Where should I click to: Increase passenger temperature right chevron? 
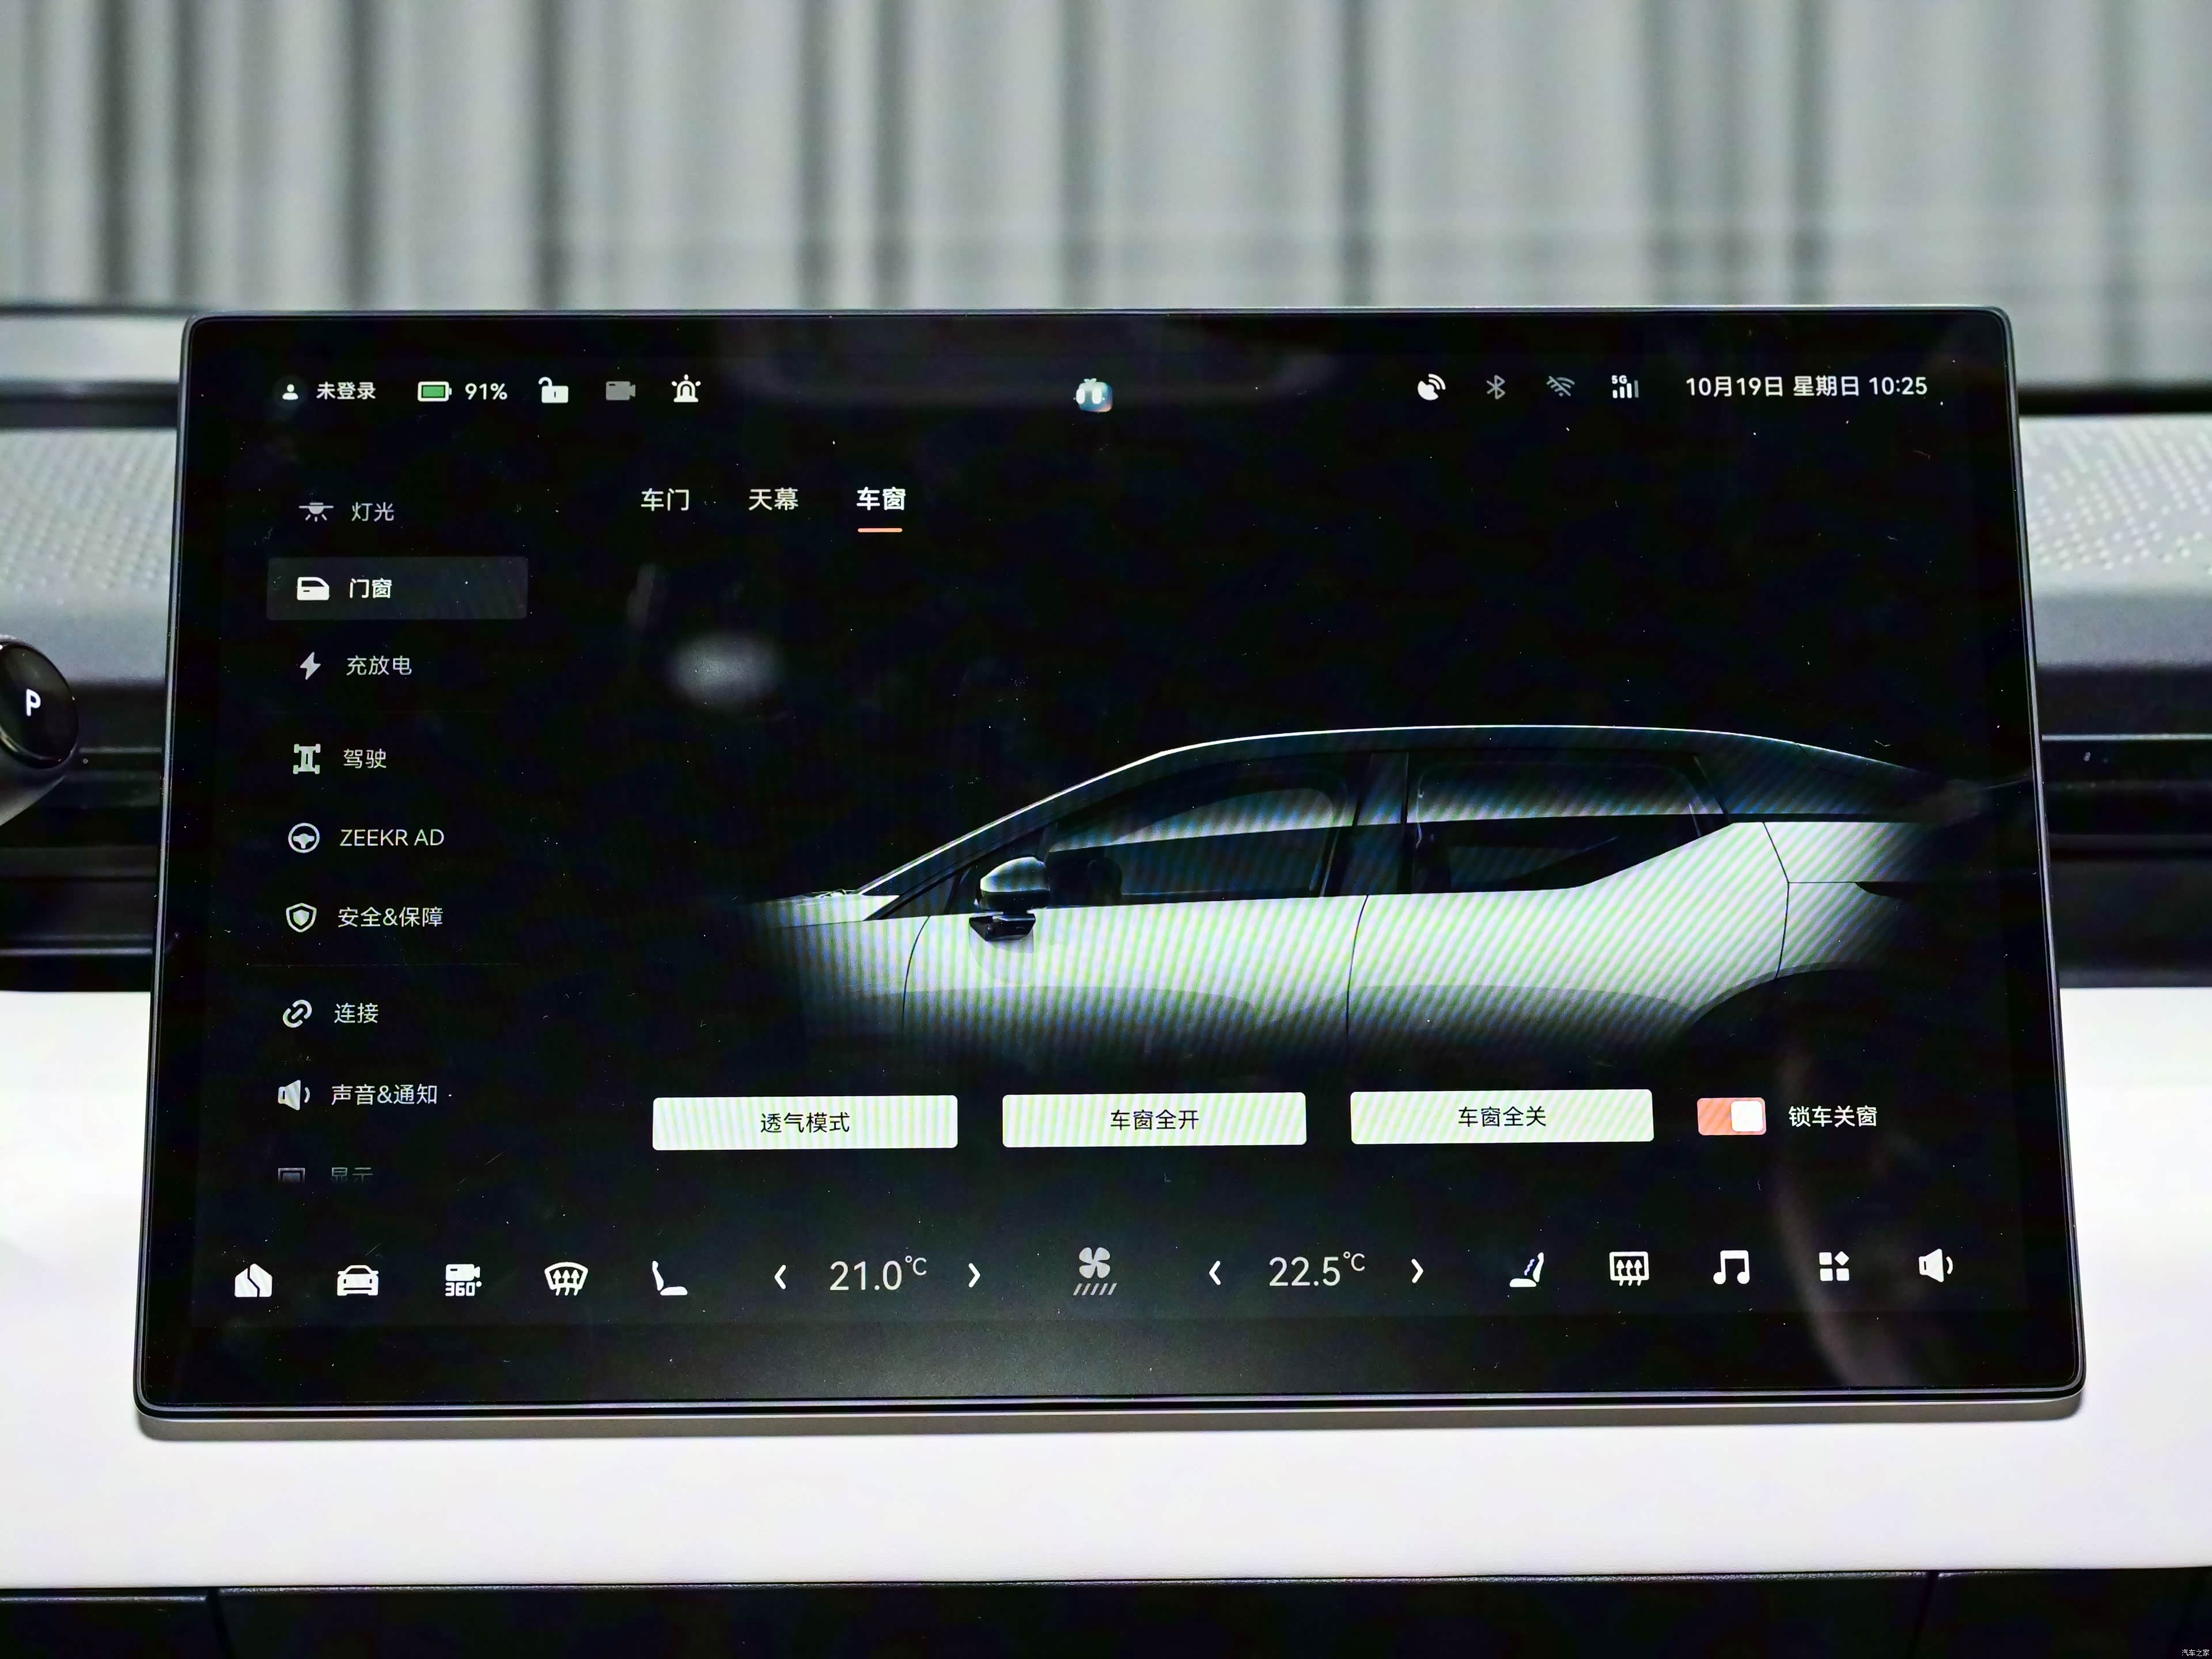coord(1417,1271)
